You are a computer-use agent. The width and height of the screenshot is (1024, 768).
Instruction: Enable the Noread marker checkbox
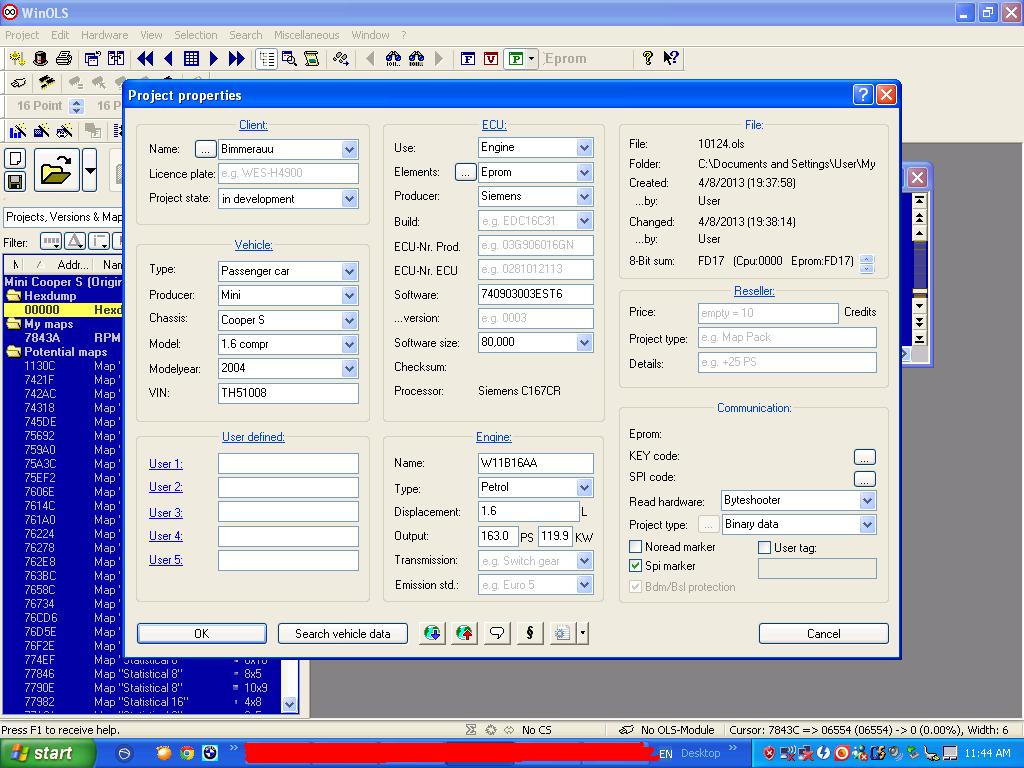tap(635, 547)
